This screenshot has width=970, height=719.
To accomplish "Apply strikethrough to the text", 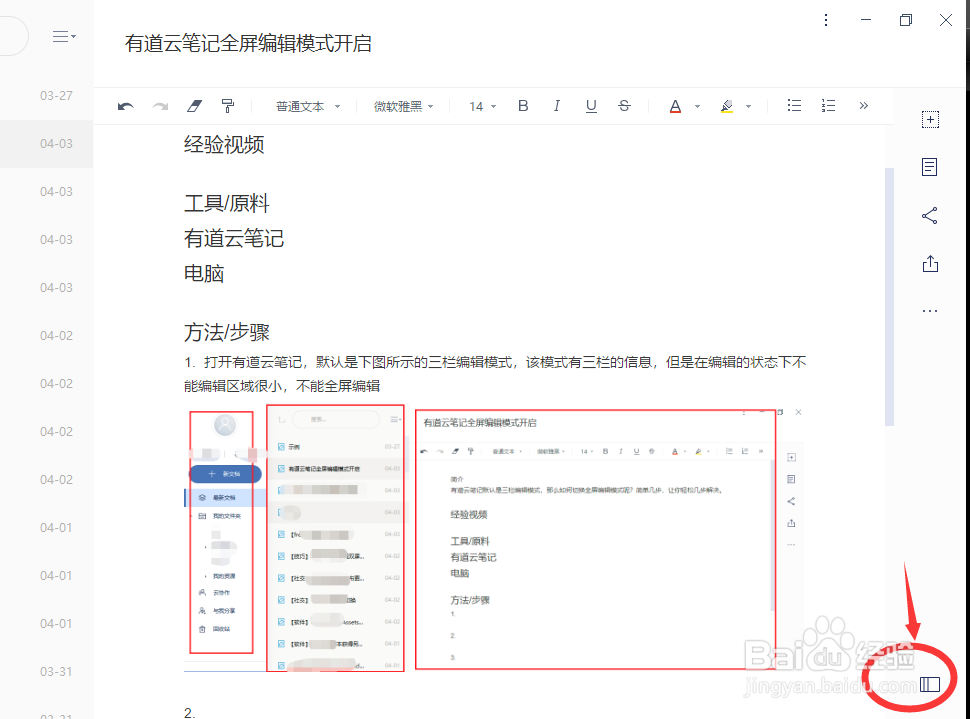I will (624, 105).
